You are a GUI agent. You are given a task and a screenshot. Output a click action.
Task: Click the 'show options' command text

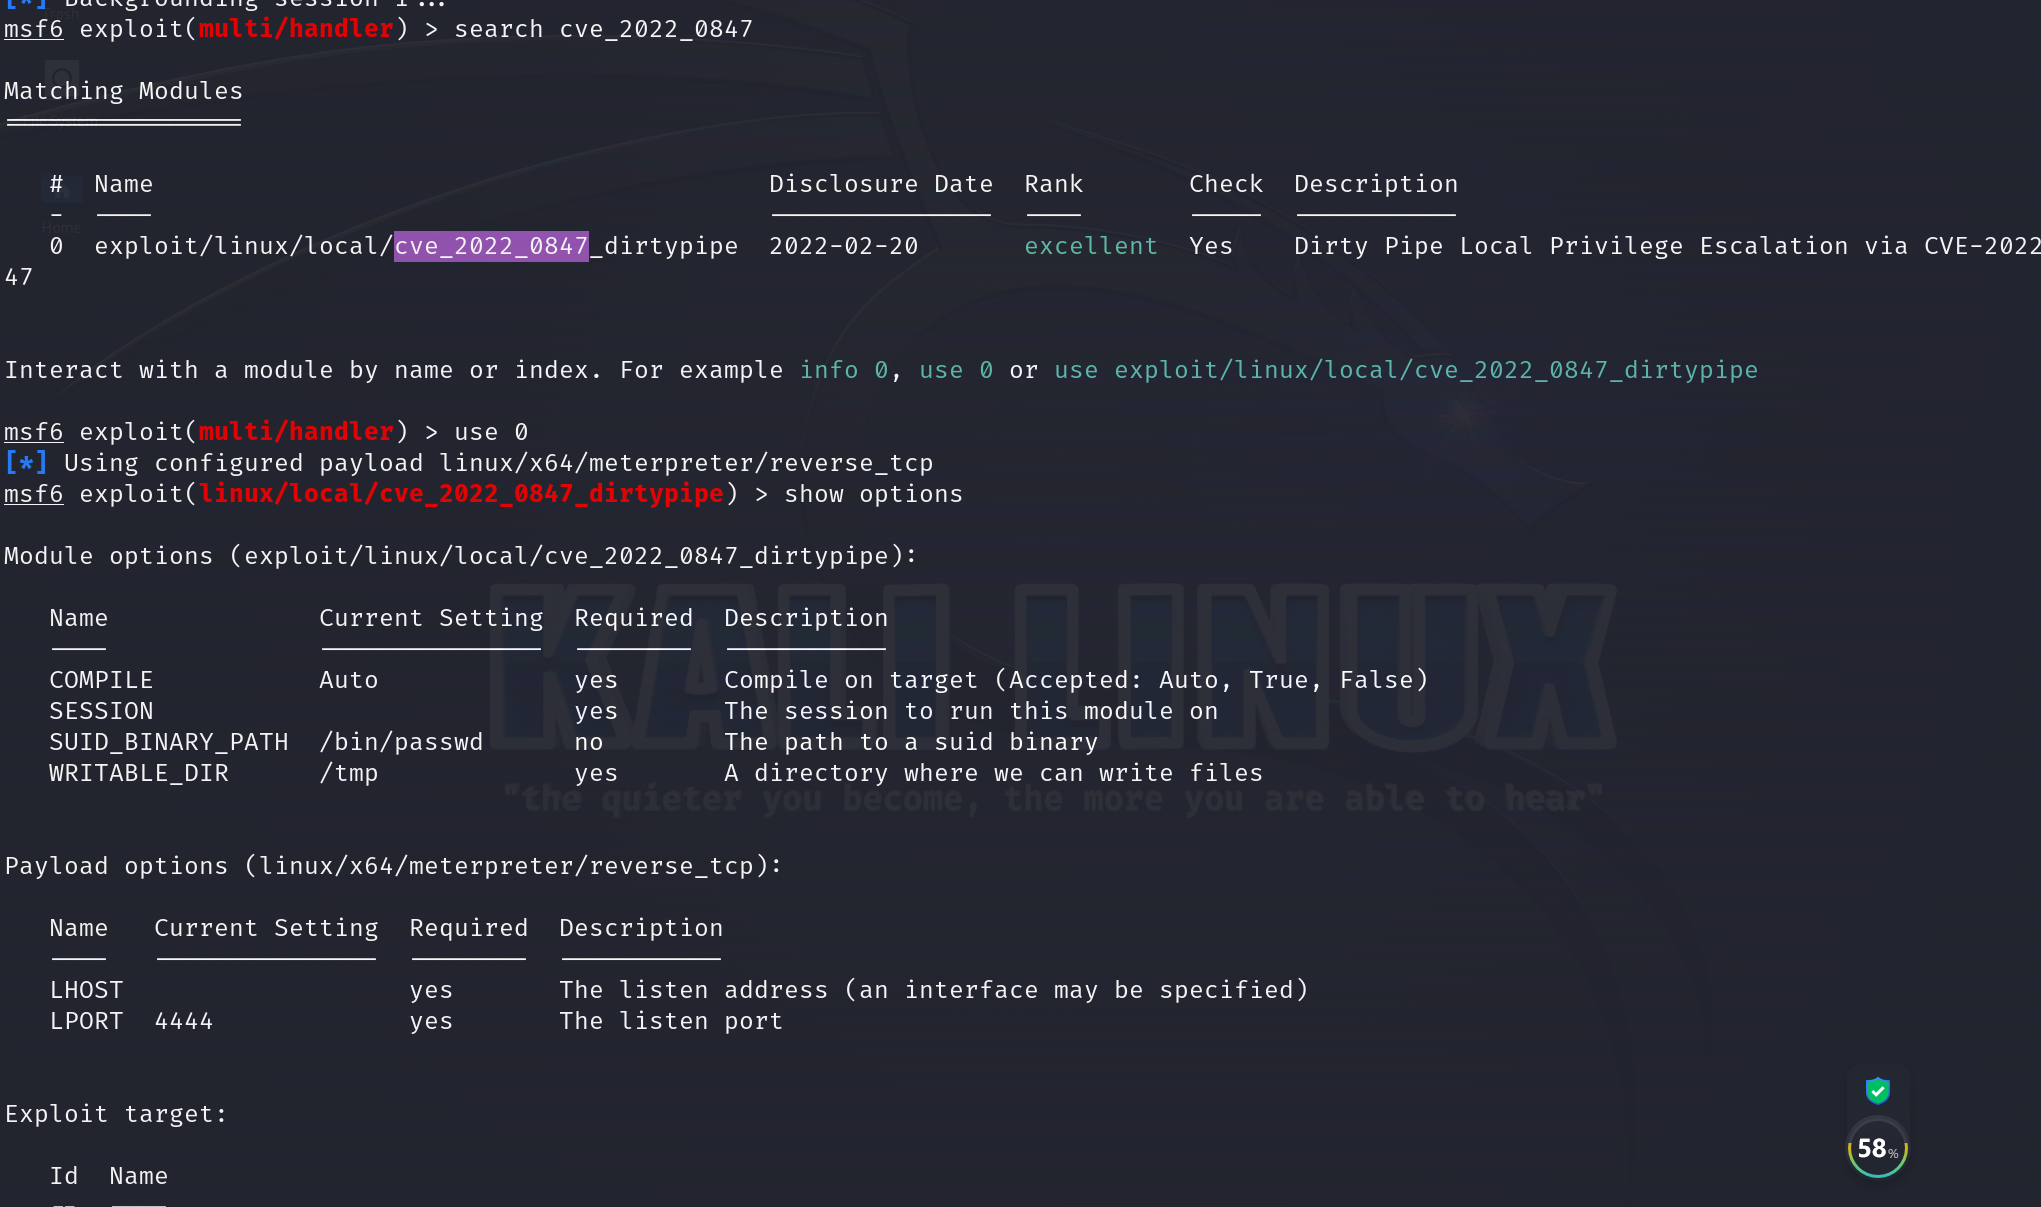pos(873,494)
